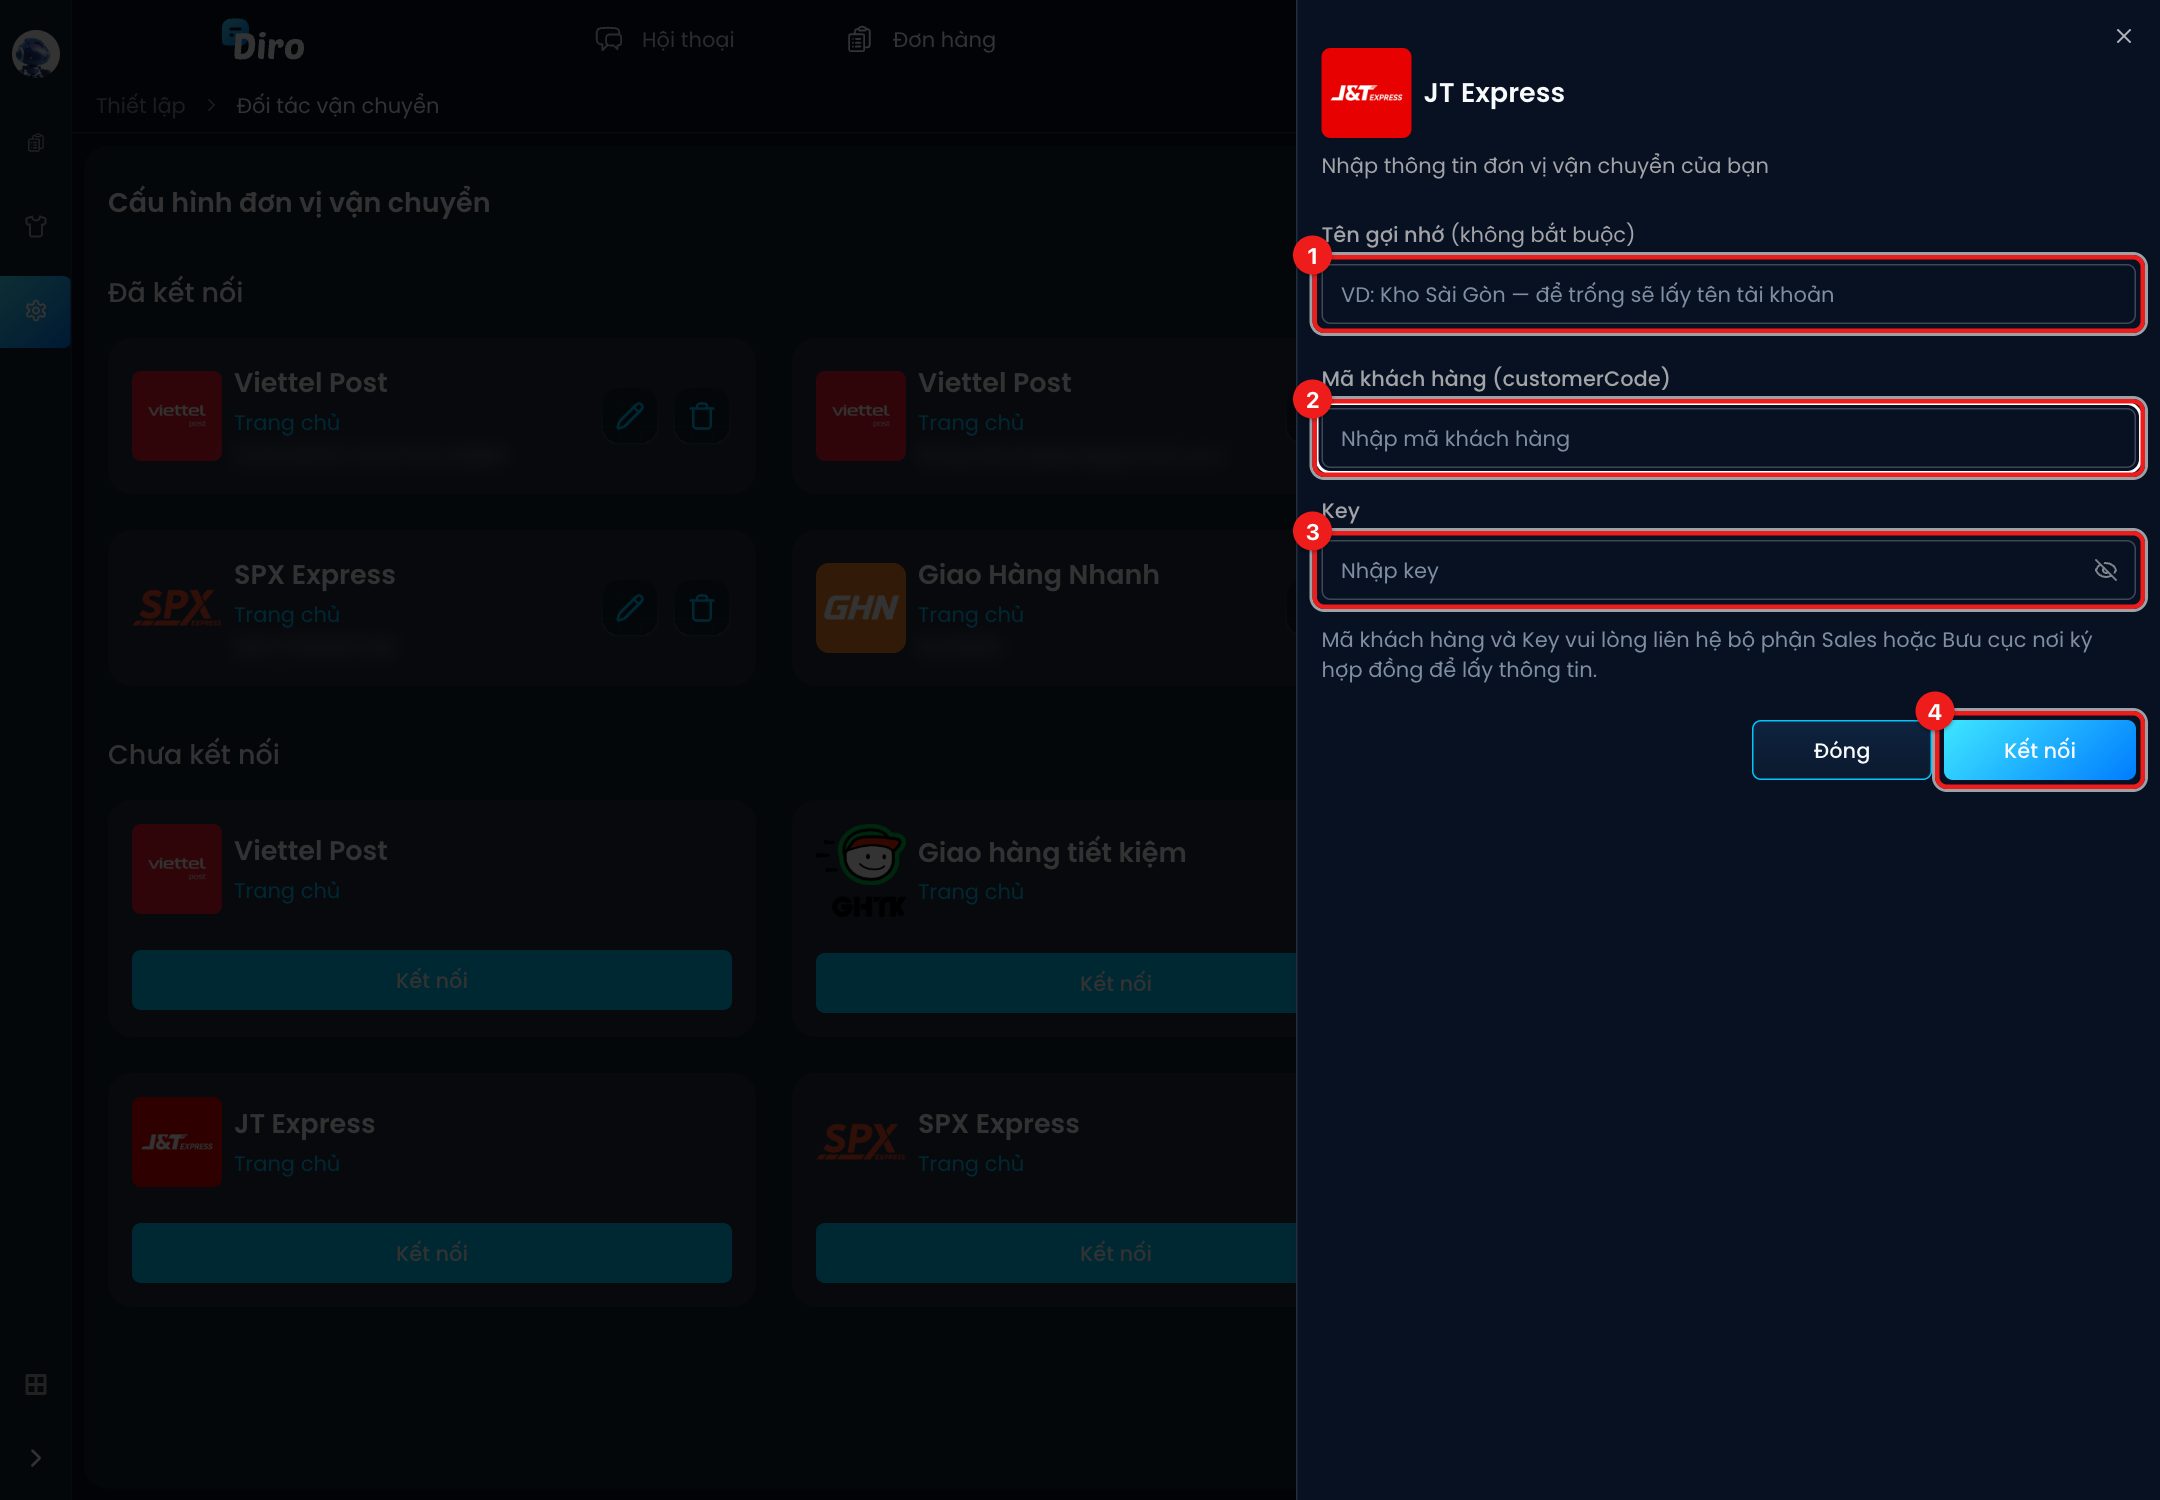Screen dimensions: 2160x1500
Task: Open the Đơn hàng tab
Action: tap(921, 40)
